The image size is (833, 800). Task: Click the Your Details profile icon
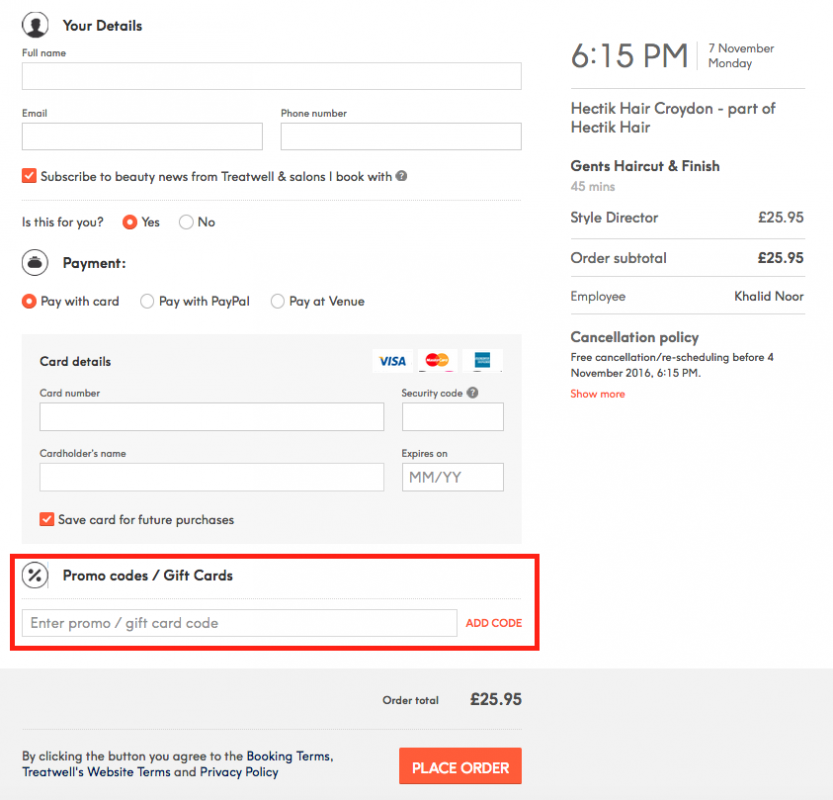[x=35, y=24]
